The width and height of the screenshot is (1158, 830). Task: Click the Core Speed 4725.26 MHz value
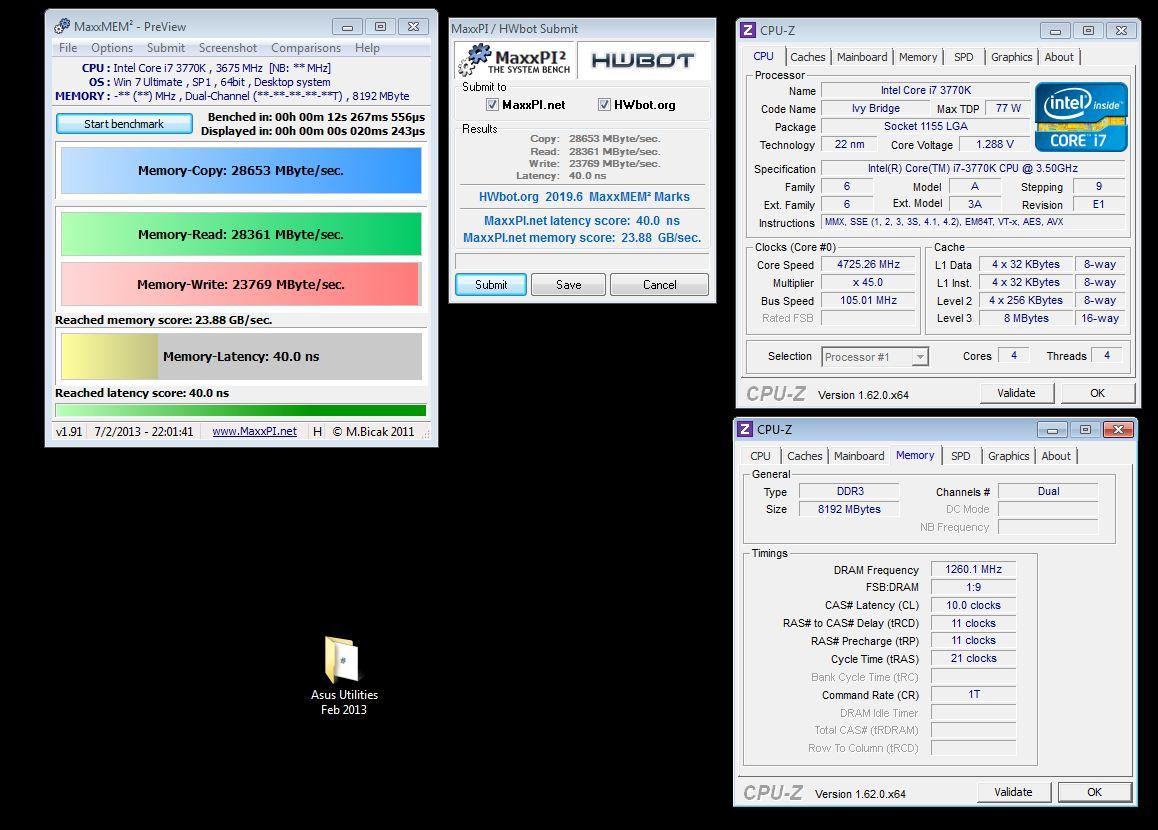pyautogui.click(x=868, y=264)
